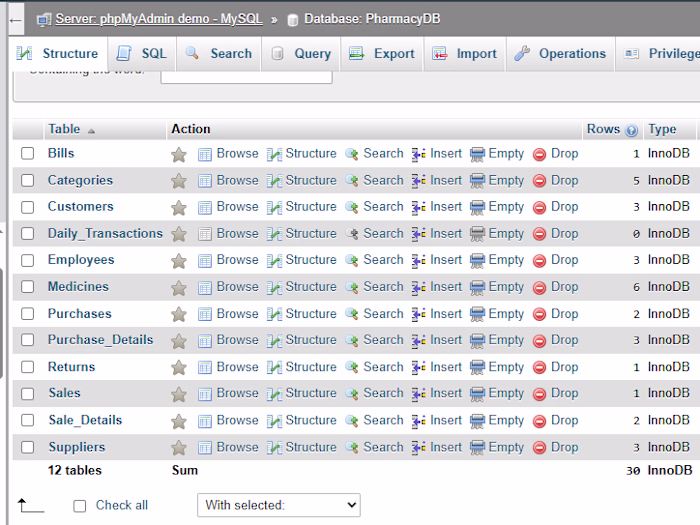Open the Purchase_Details table link
Viewport: 700px width, 525px height.
point(100,340)
